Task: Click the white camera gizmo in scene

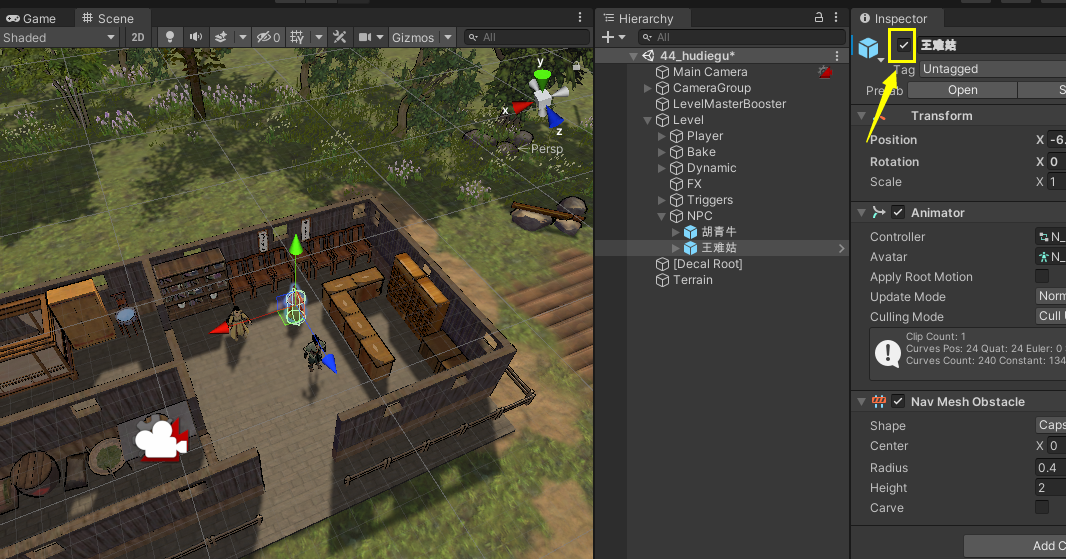Action: pos(162,440)
